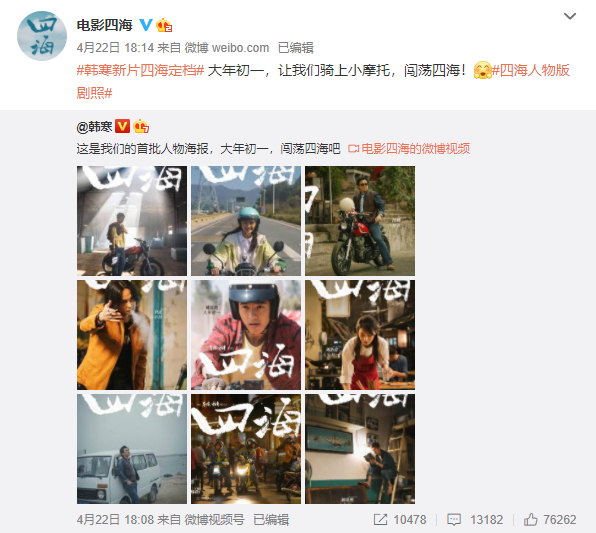Open the 电影四海 account name
This screenshot has height=533, width=596.
point(105,25)
